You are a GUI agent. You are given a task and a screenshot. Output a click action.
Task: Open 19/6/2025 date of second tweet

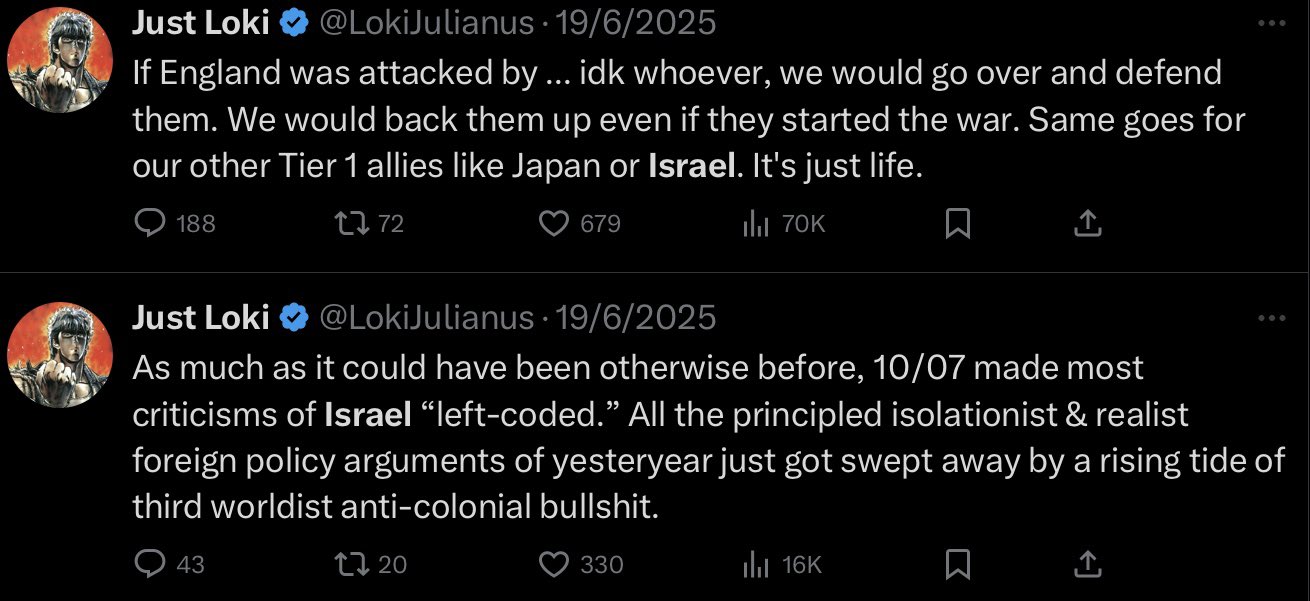635,318
